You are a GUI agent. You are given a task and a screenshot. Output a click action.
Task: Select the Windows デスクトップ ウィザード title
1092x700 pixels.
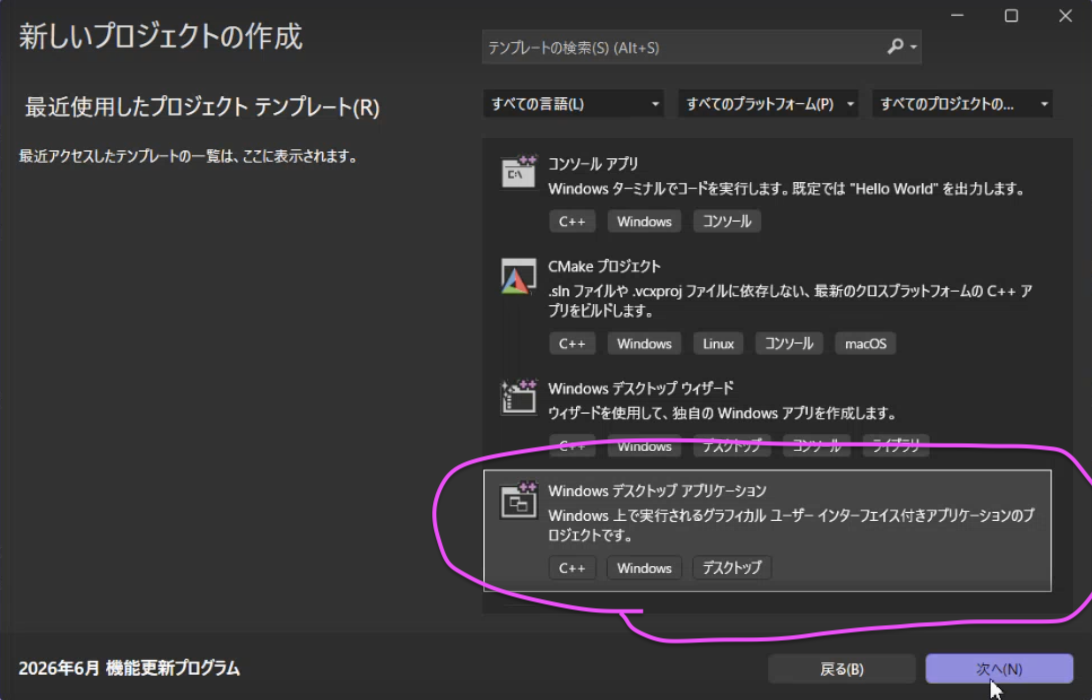[x=641, y=388]
